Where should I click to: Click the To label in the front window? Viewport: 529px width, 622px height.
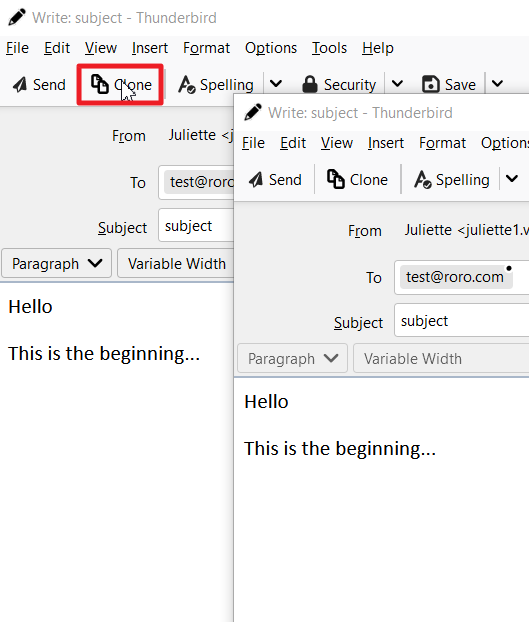[x=374, y=278]
